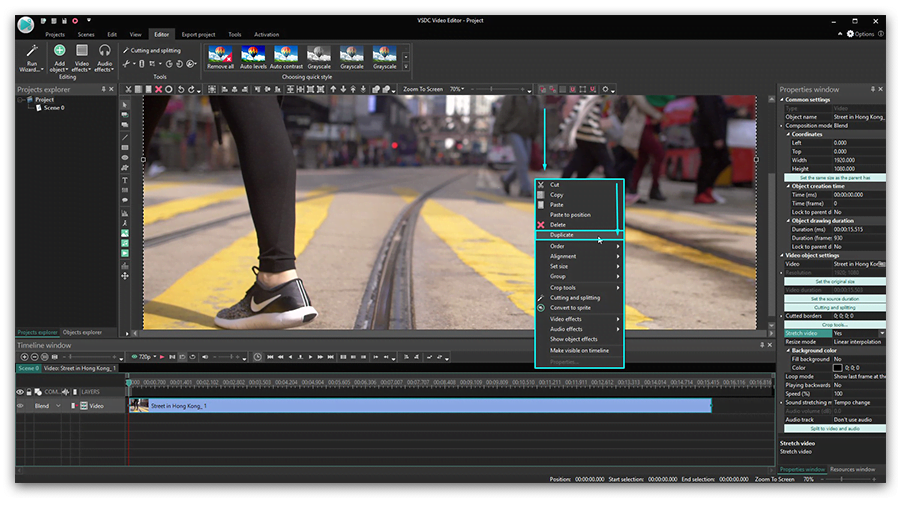Collapse the Object drawing duration section
This screenshot has width=900, height=510.
point(788,221)
